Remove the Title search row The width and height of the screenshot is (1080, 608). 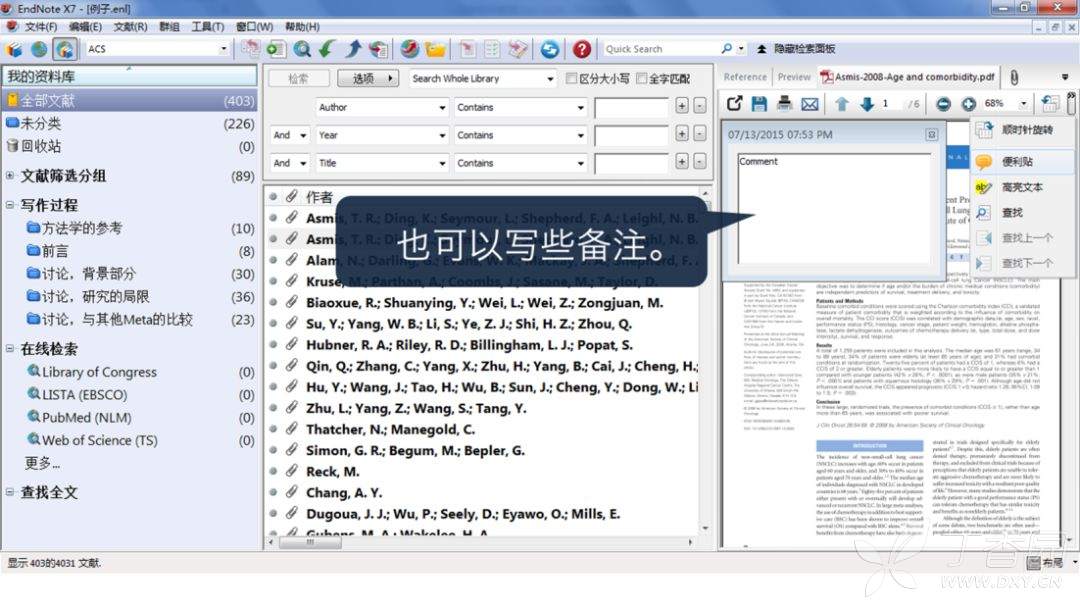click(699, 162)
